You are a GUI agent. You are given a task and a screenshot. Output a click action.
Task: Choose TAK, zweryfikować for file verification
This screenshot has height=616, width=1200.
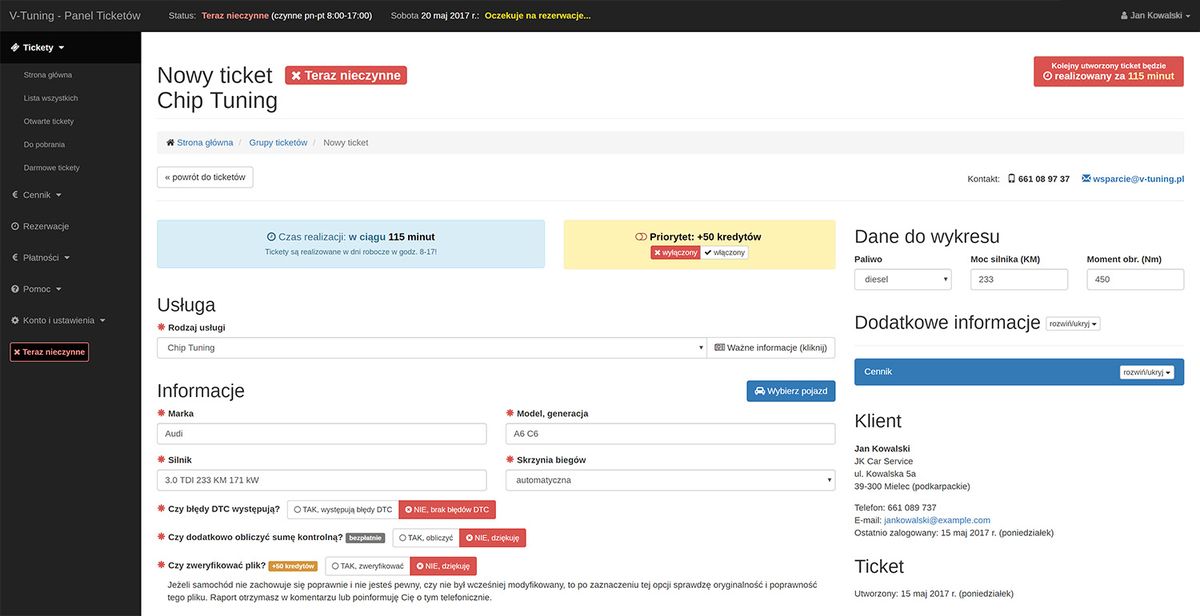coord(367,566)
